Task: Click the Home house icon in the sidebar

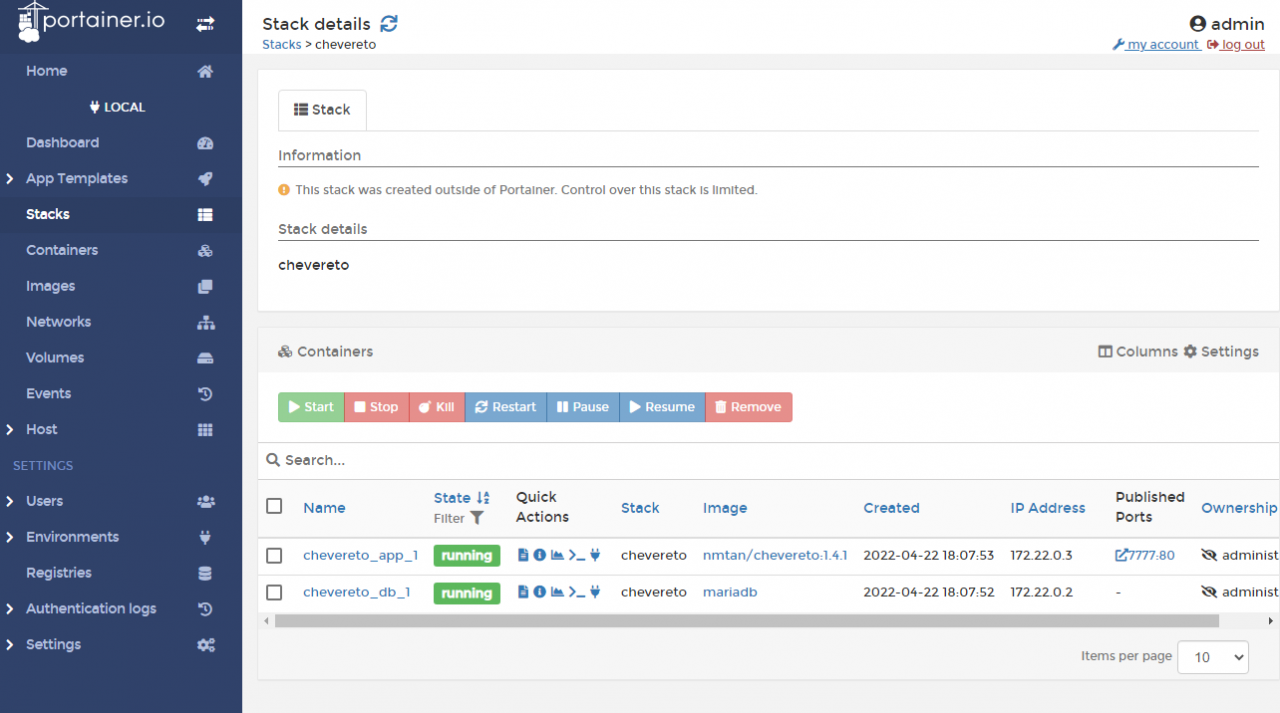Action: [x=205, y=71]
